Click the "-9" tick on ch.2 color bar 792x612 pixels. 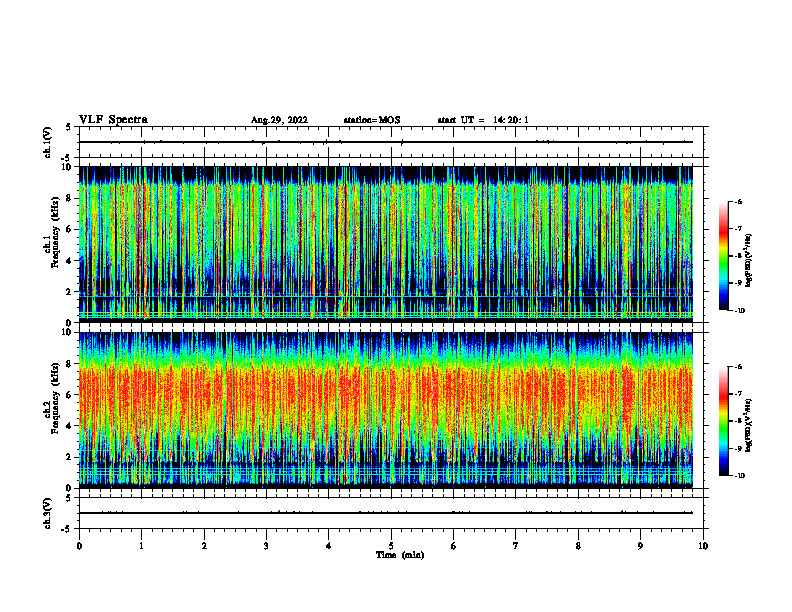pos(738,448)
